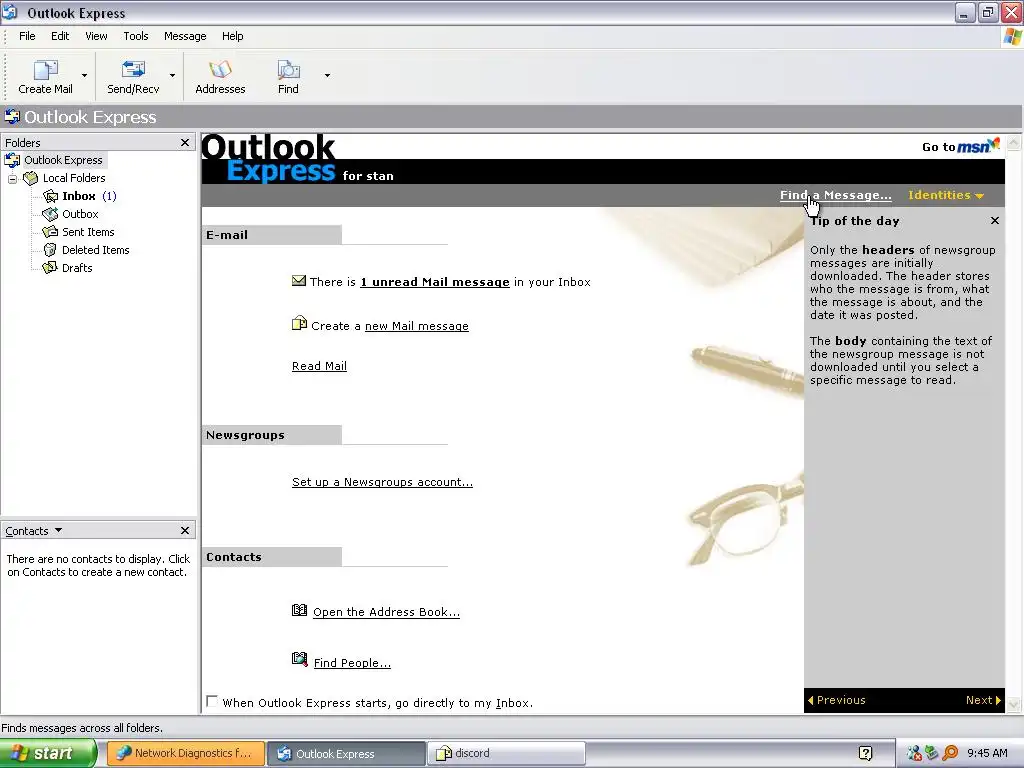Close the Contacts pane
The image size is (1024, 768).
point(185,530)
